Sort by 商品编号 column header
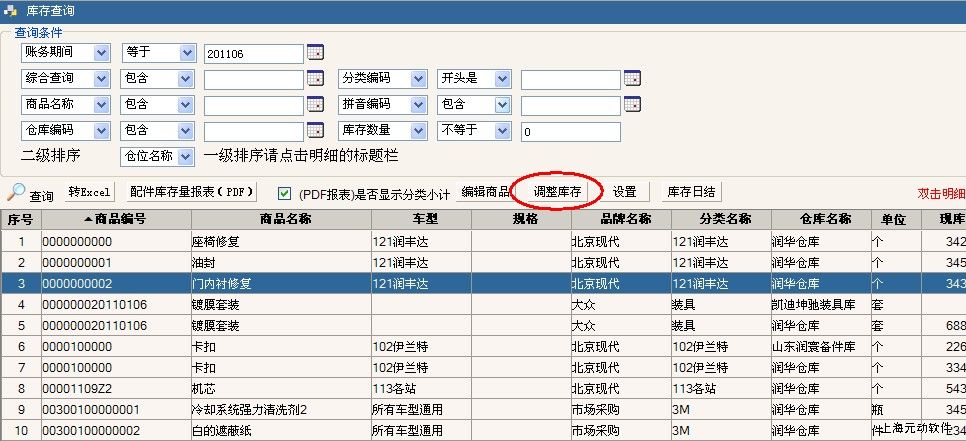Viewport: 966px width, 441px height. 115,219
